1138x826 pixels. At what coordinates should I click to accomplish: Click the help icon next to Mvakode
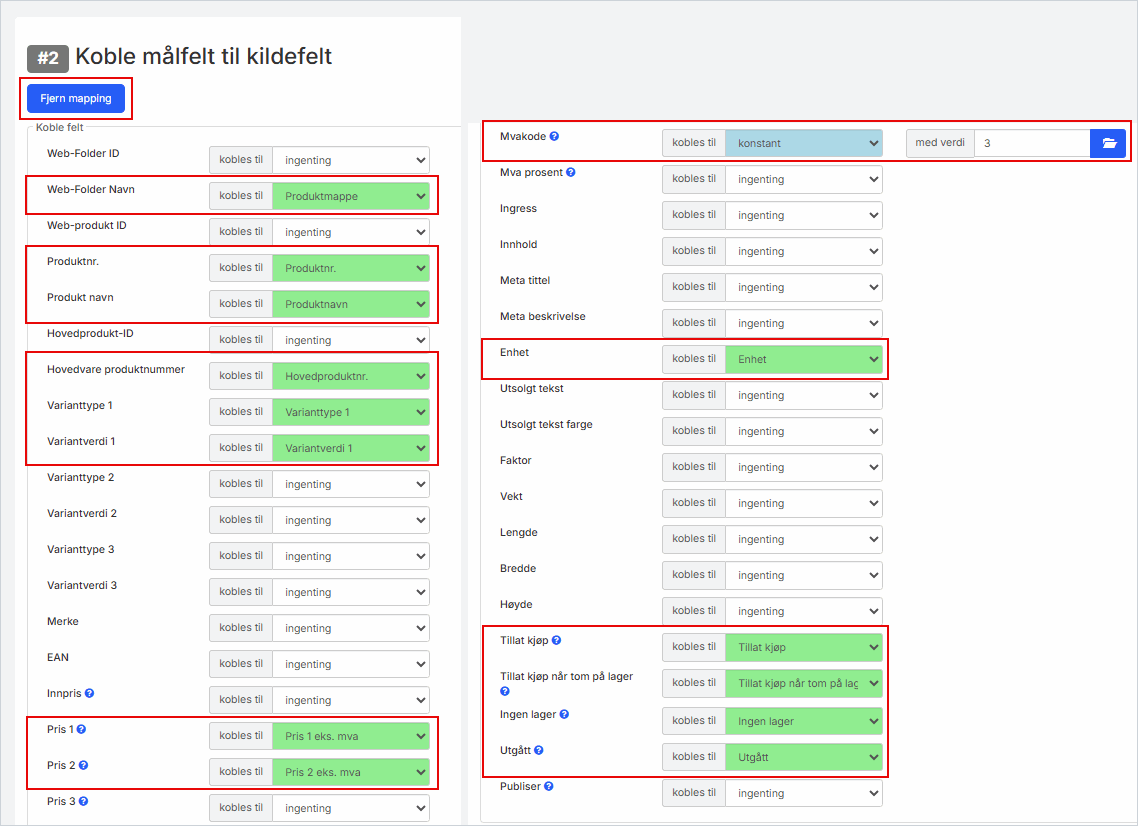point(554,136)
